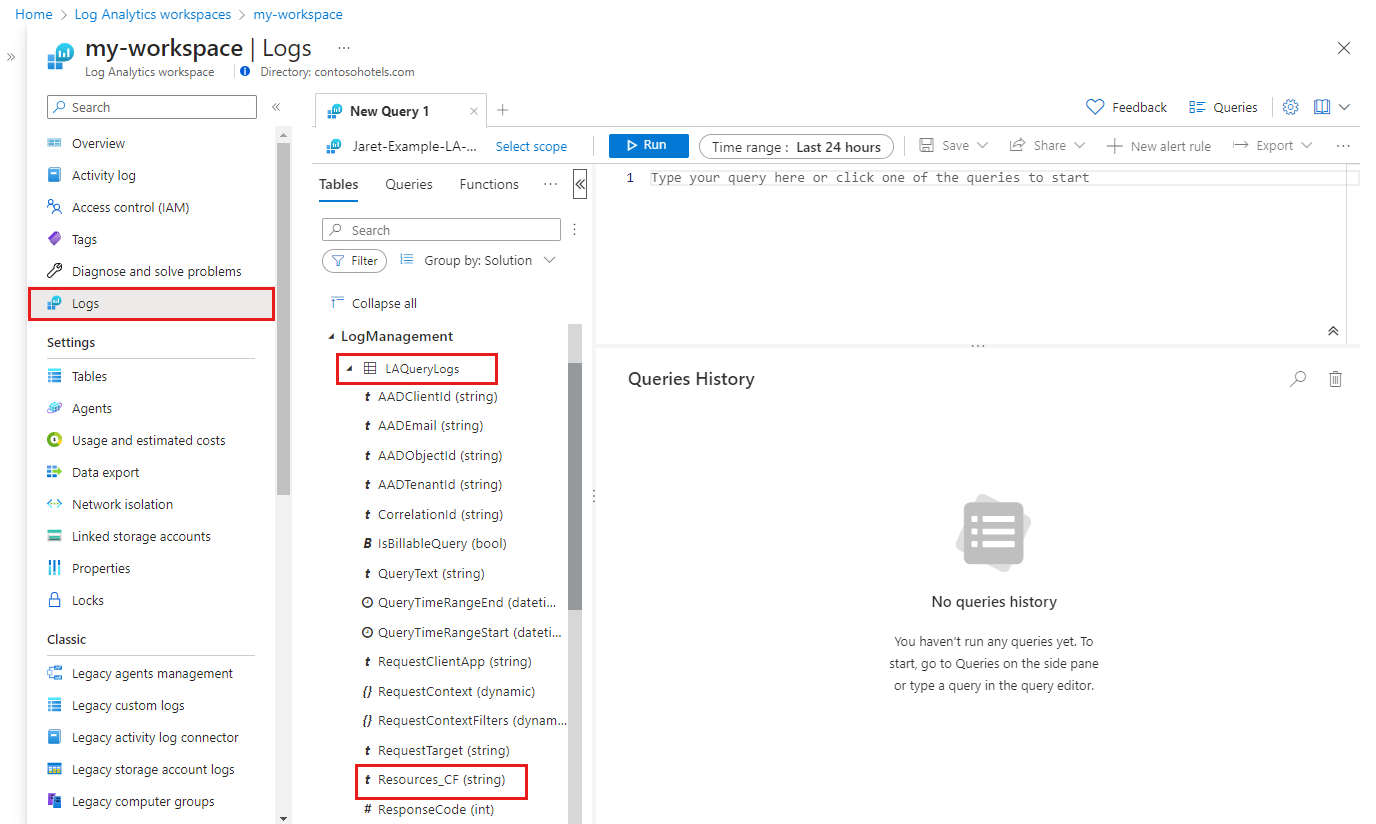Collapse the LogManagement group
Image resolution: width=1376 pixels, height=824 pixels.
click(331, 337)
